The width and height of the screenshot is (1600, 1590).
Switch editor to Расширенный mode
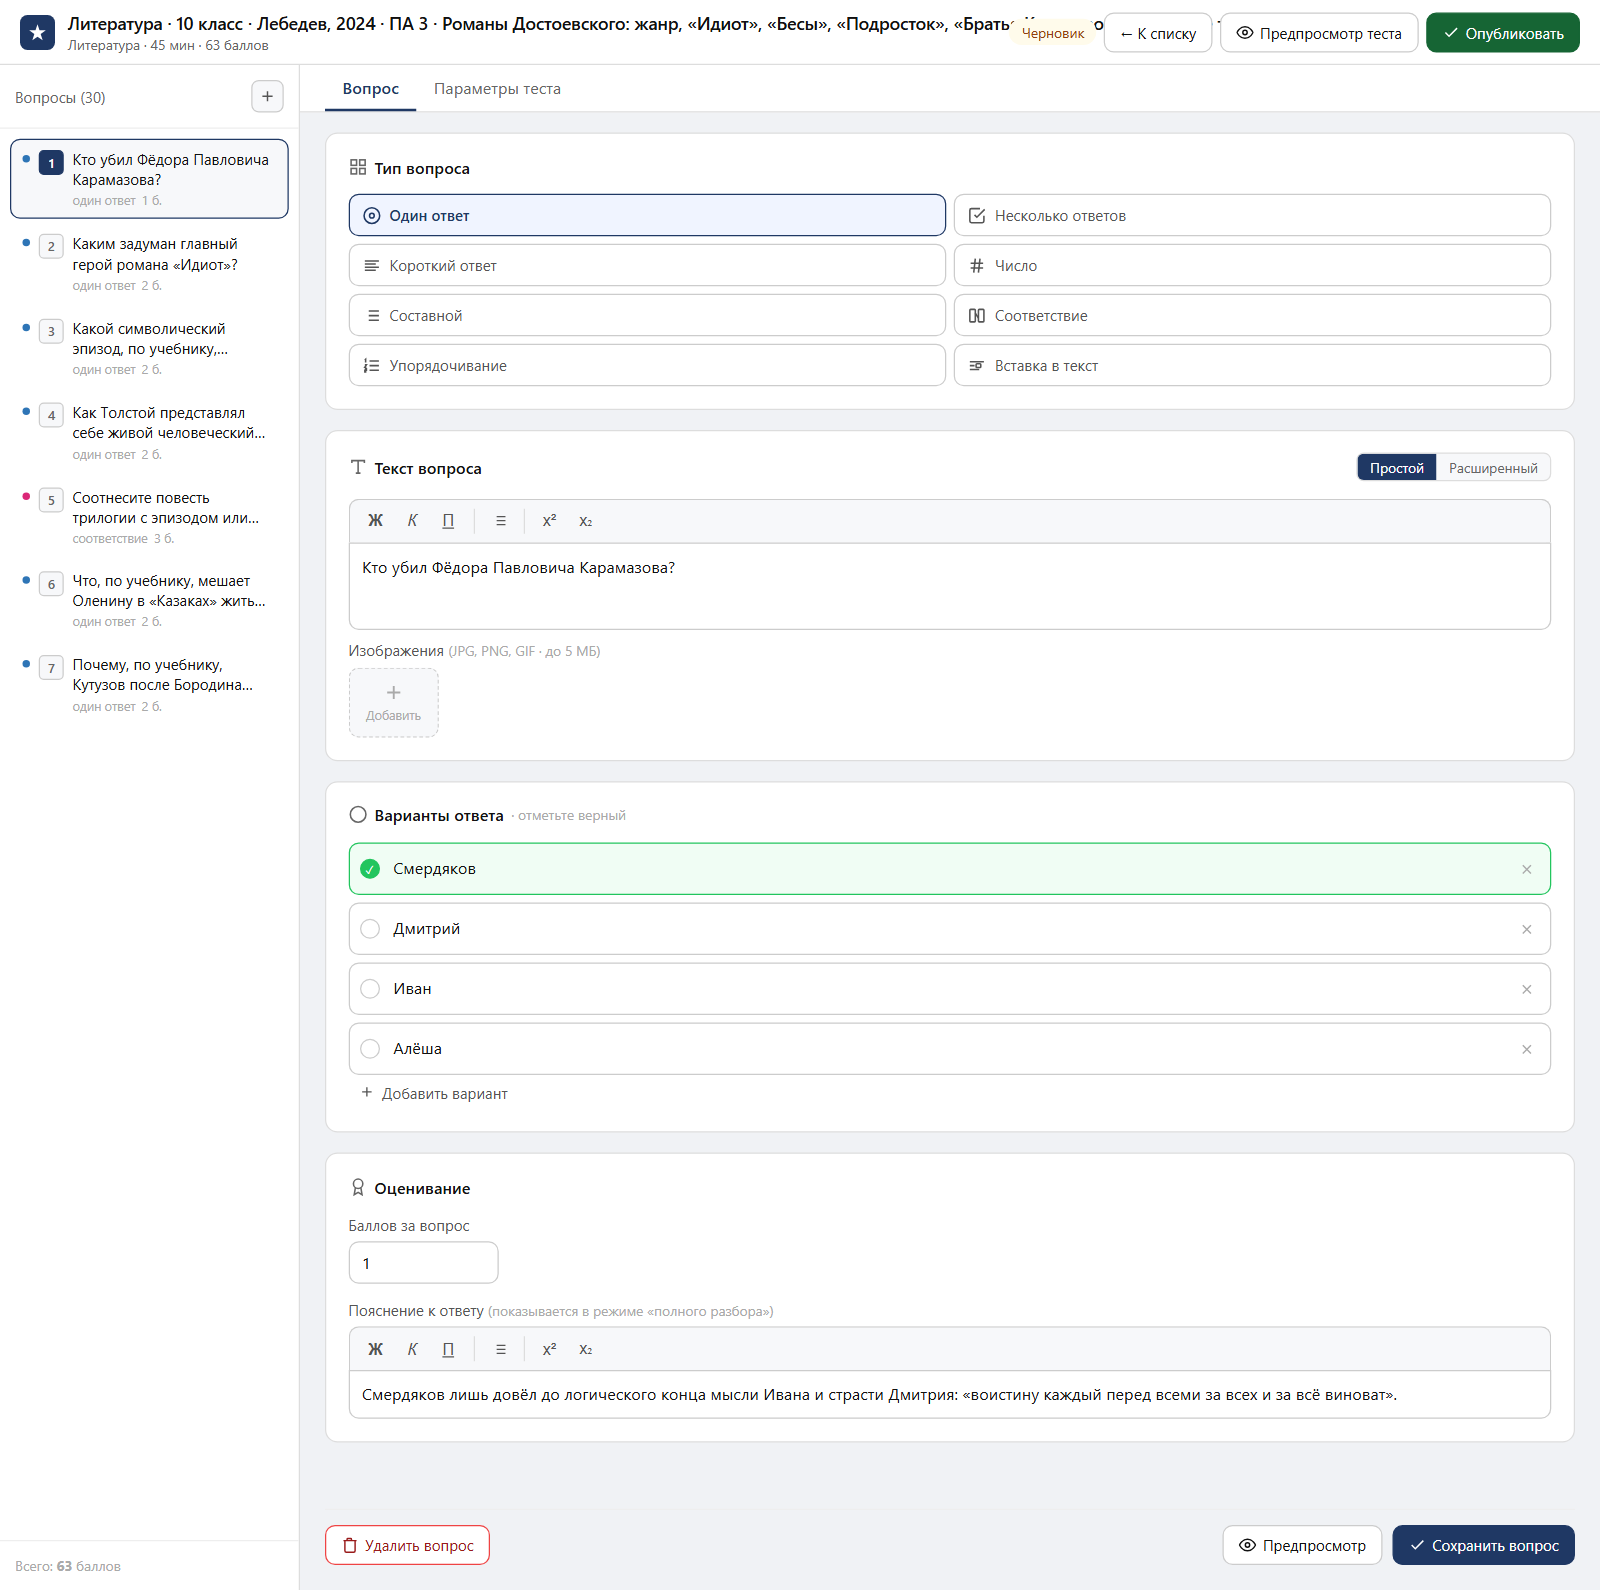click(1493, 468)
